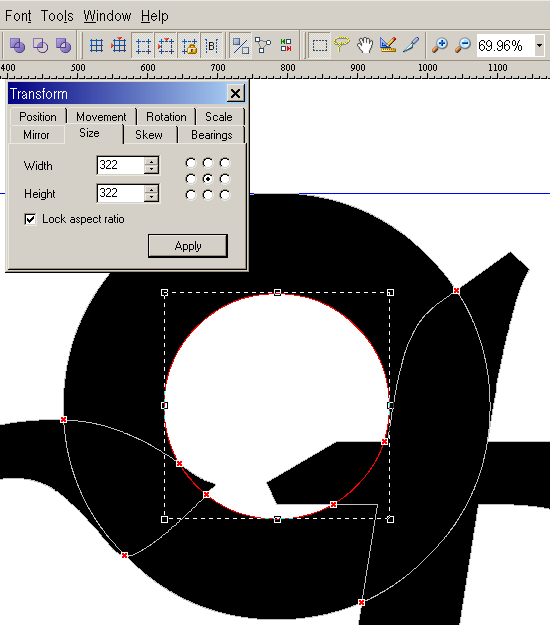Select the rectangle selection tool
550x625 pixels.
pyautogui.click(x=320, y=45)
